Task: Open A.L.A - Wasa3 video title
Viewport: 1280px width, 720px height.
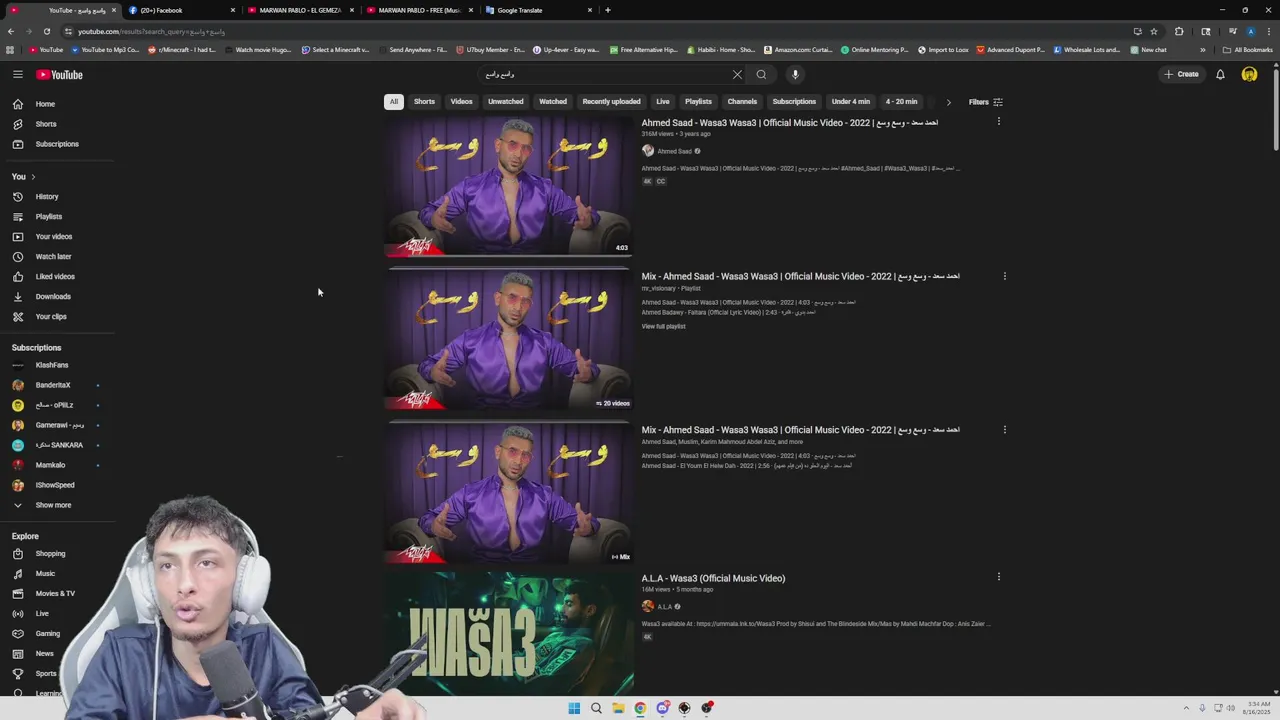Action: coord(713,578)
